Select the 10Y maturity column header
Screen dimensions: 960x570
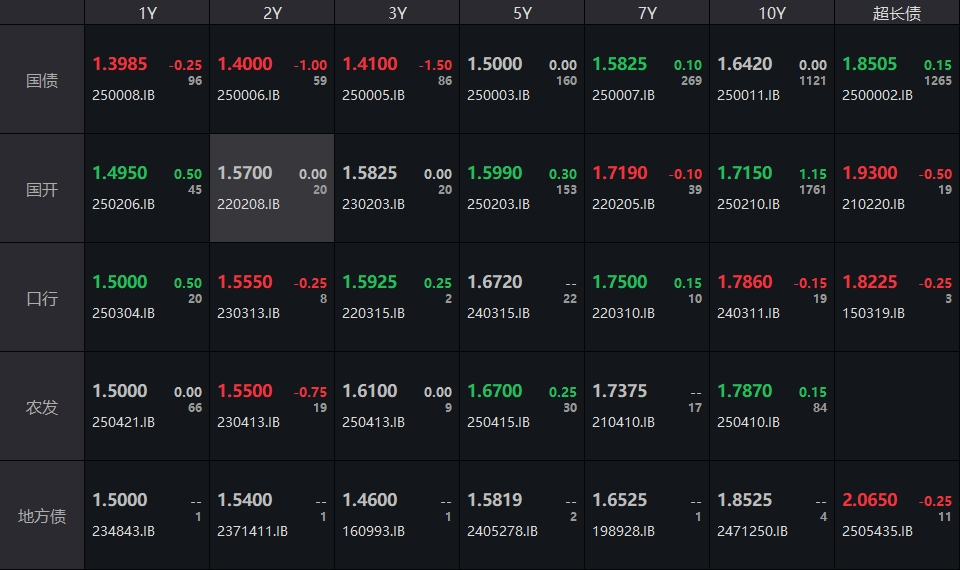(771, 13)
